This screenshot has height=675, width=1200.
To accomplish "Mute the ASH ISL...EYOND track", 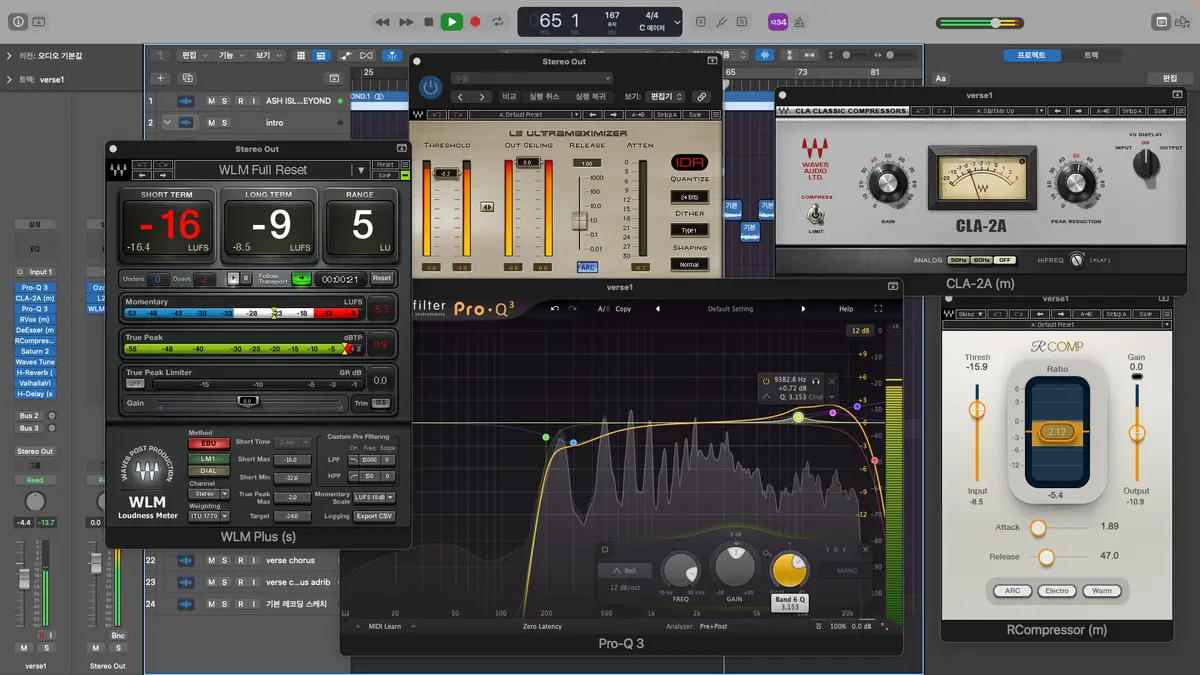I will click(x=211, y=101).
